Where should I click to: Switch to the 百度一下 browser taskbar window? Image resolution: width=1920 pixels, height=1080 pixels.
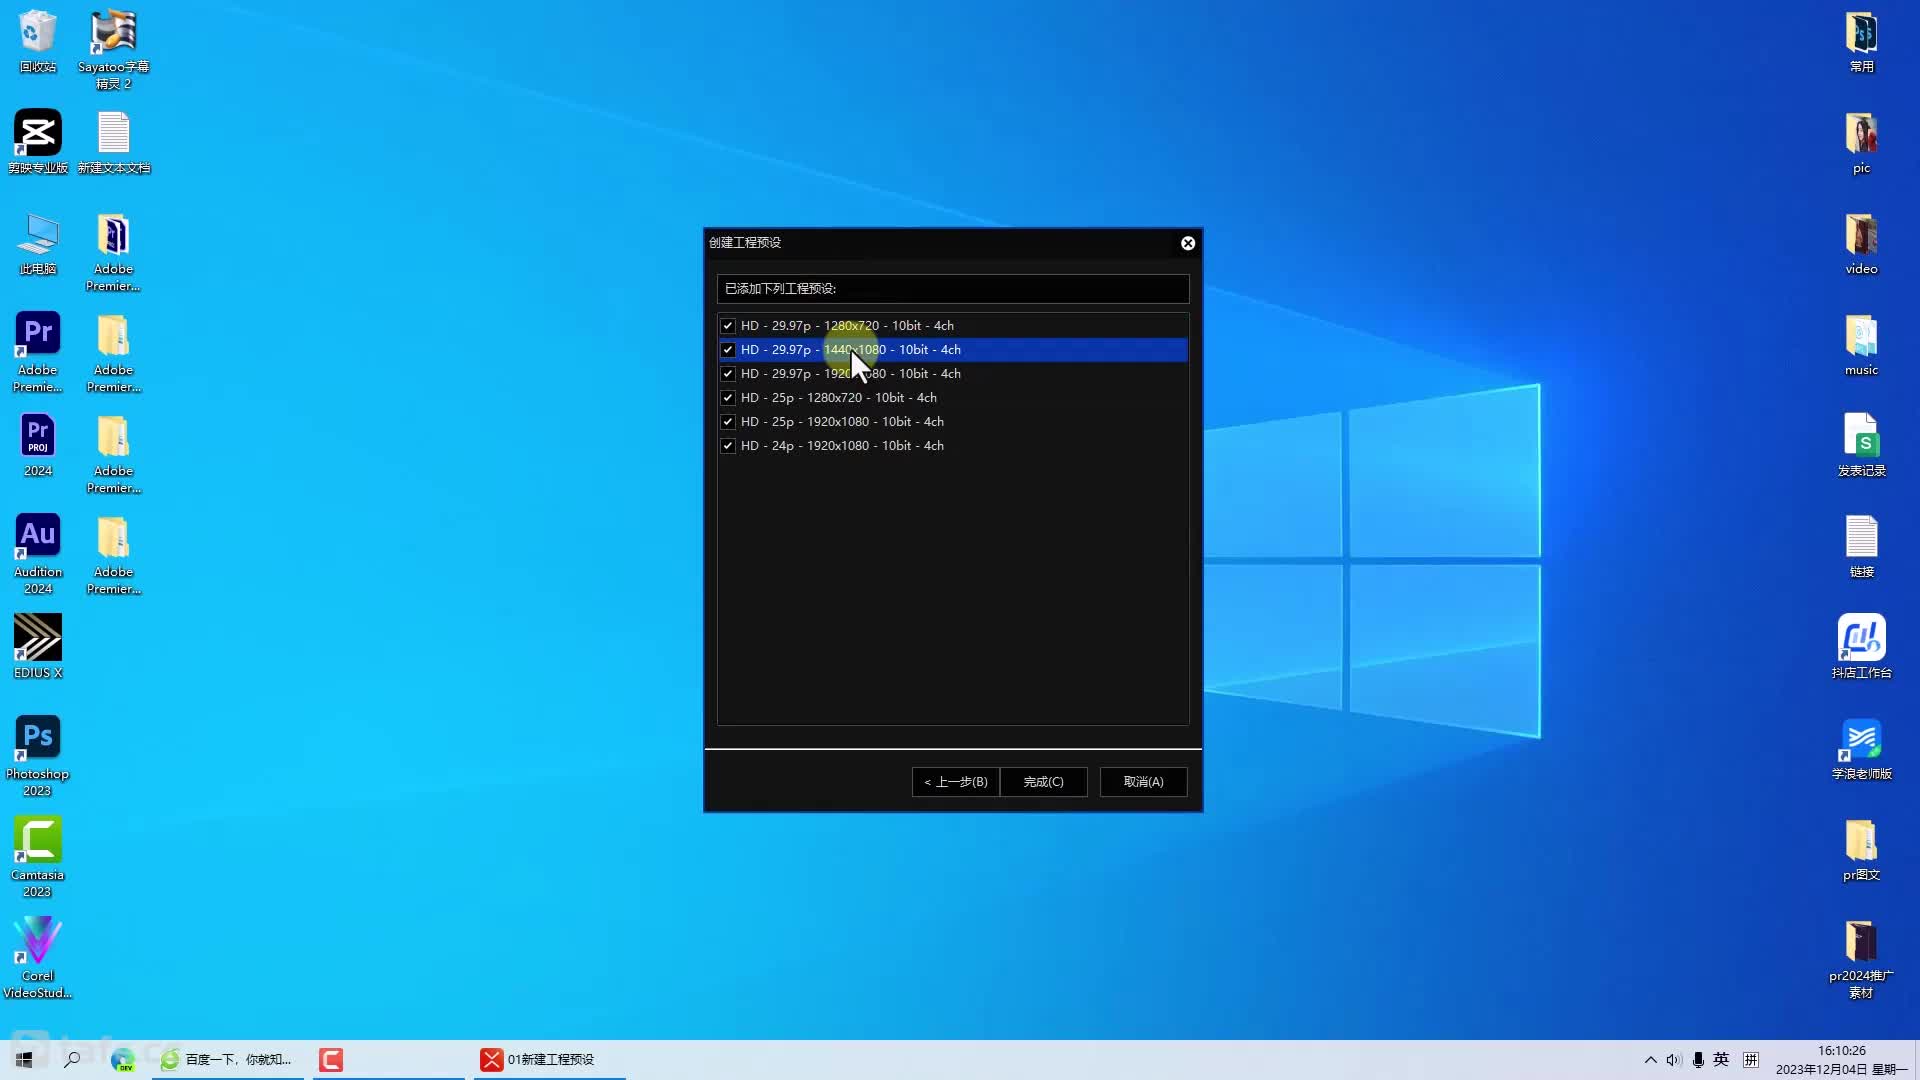[x=228, y=1059]
